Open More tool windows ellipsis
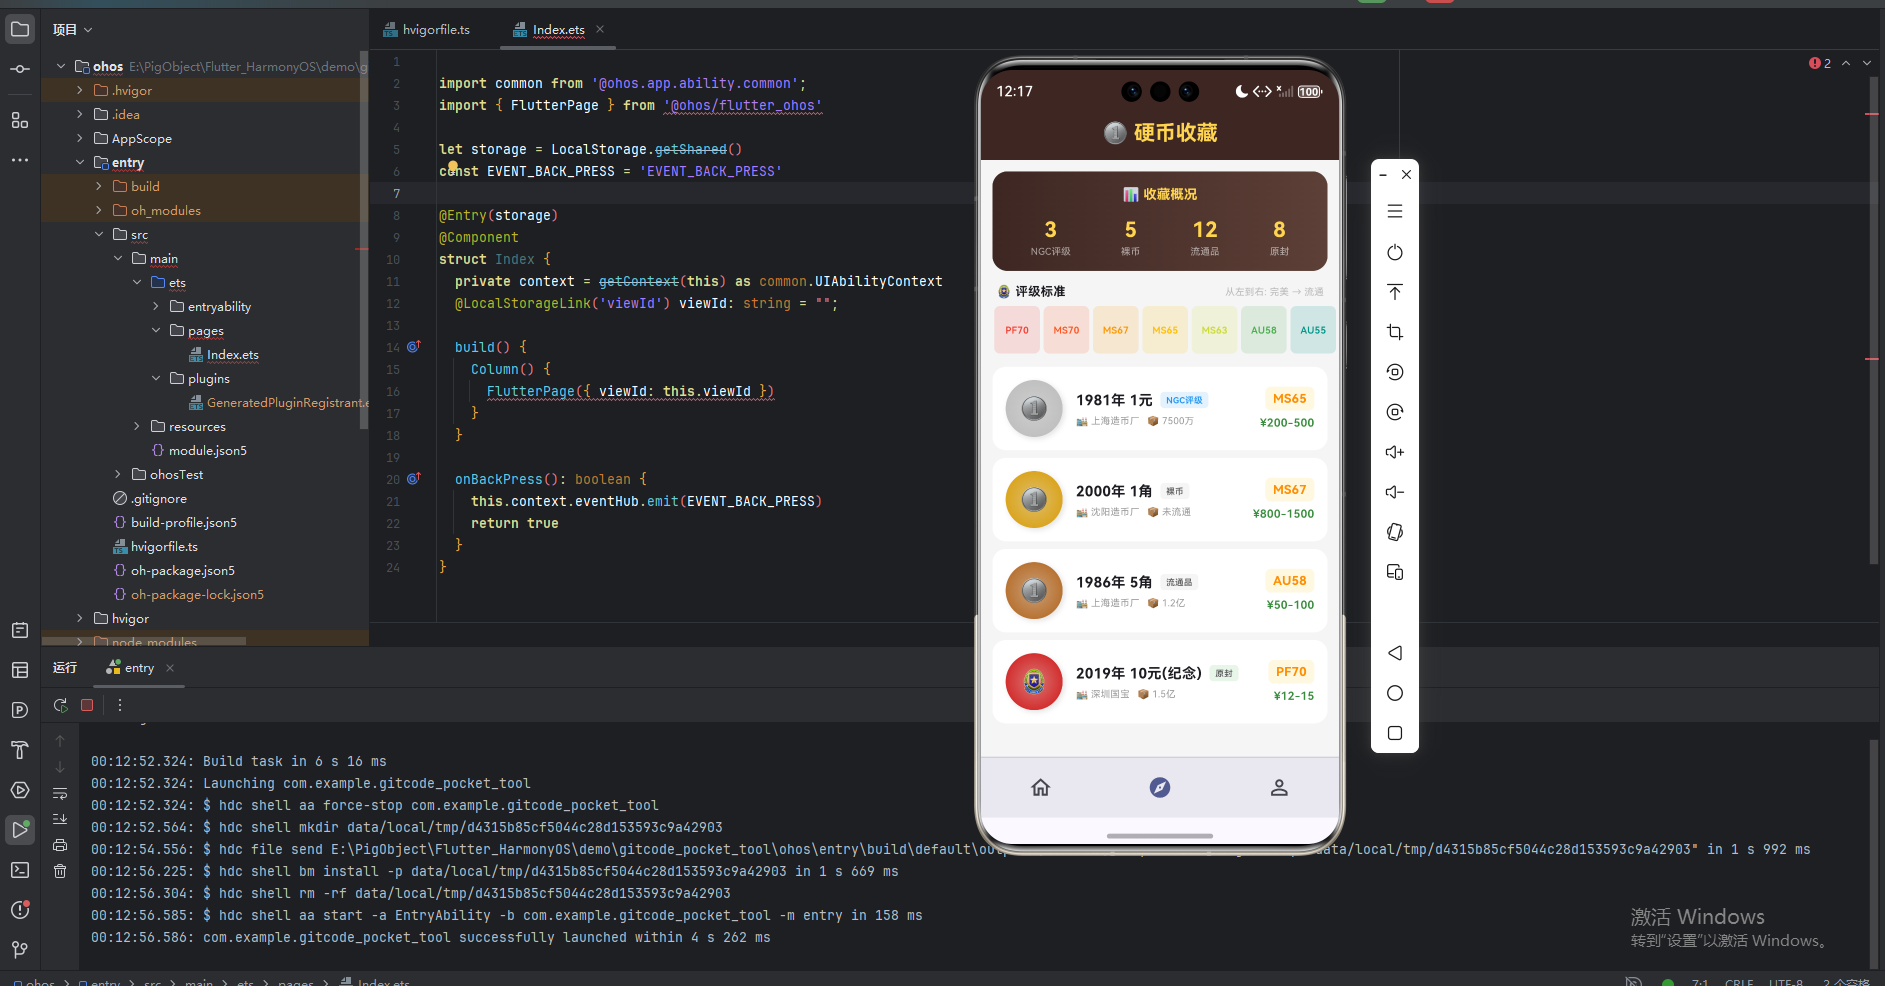The width and height of the screenshot is (1885, 986). click(20, 160)
